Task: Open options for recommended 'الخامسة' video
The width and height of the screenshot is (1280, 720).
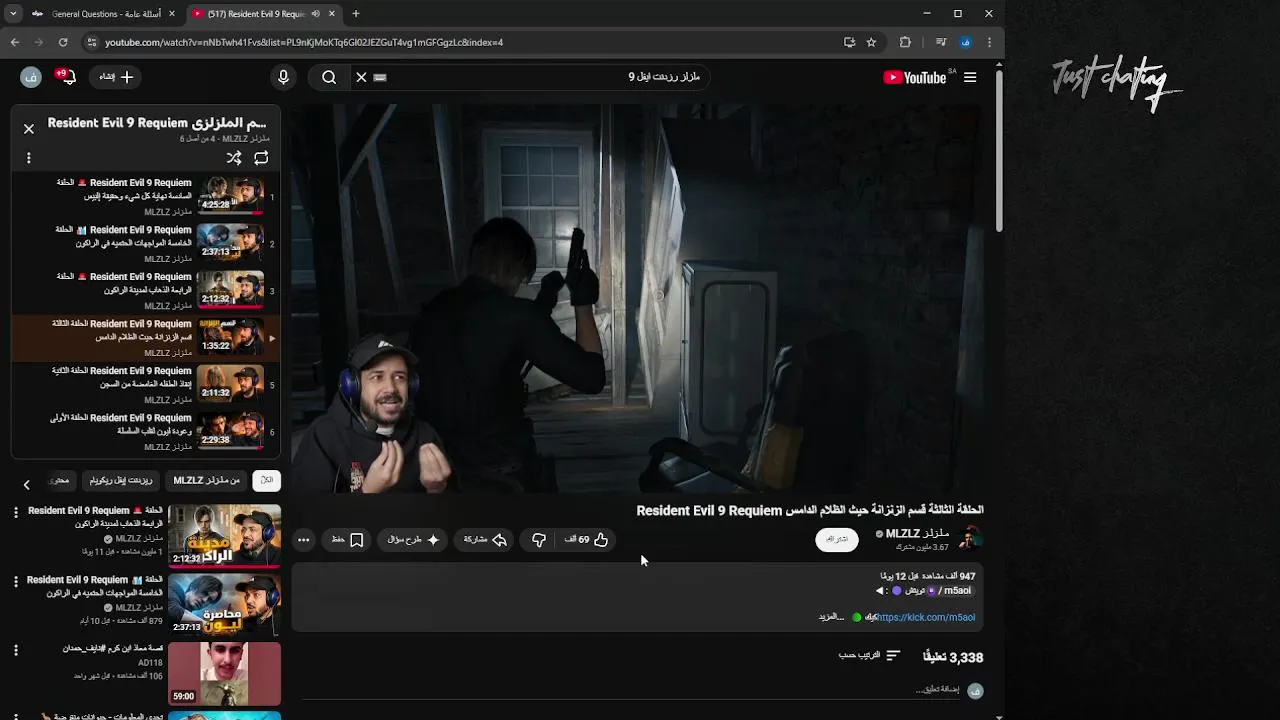Action: point(15,581)
